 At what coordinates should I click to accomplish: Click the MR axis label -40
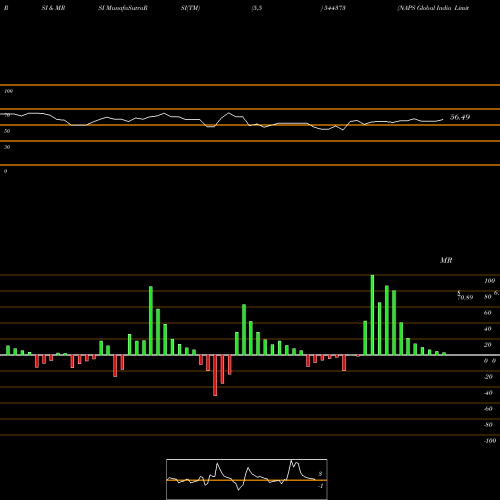click(x=488, y=393)
